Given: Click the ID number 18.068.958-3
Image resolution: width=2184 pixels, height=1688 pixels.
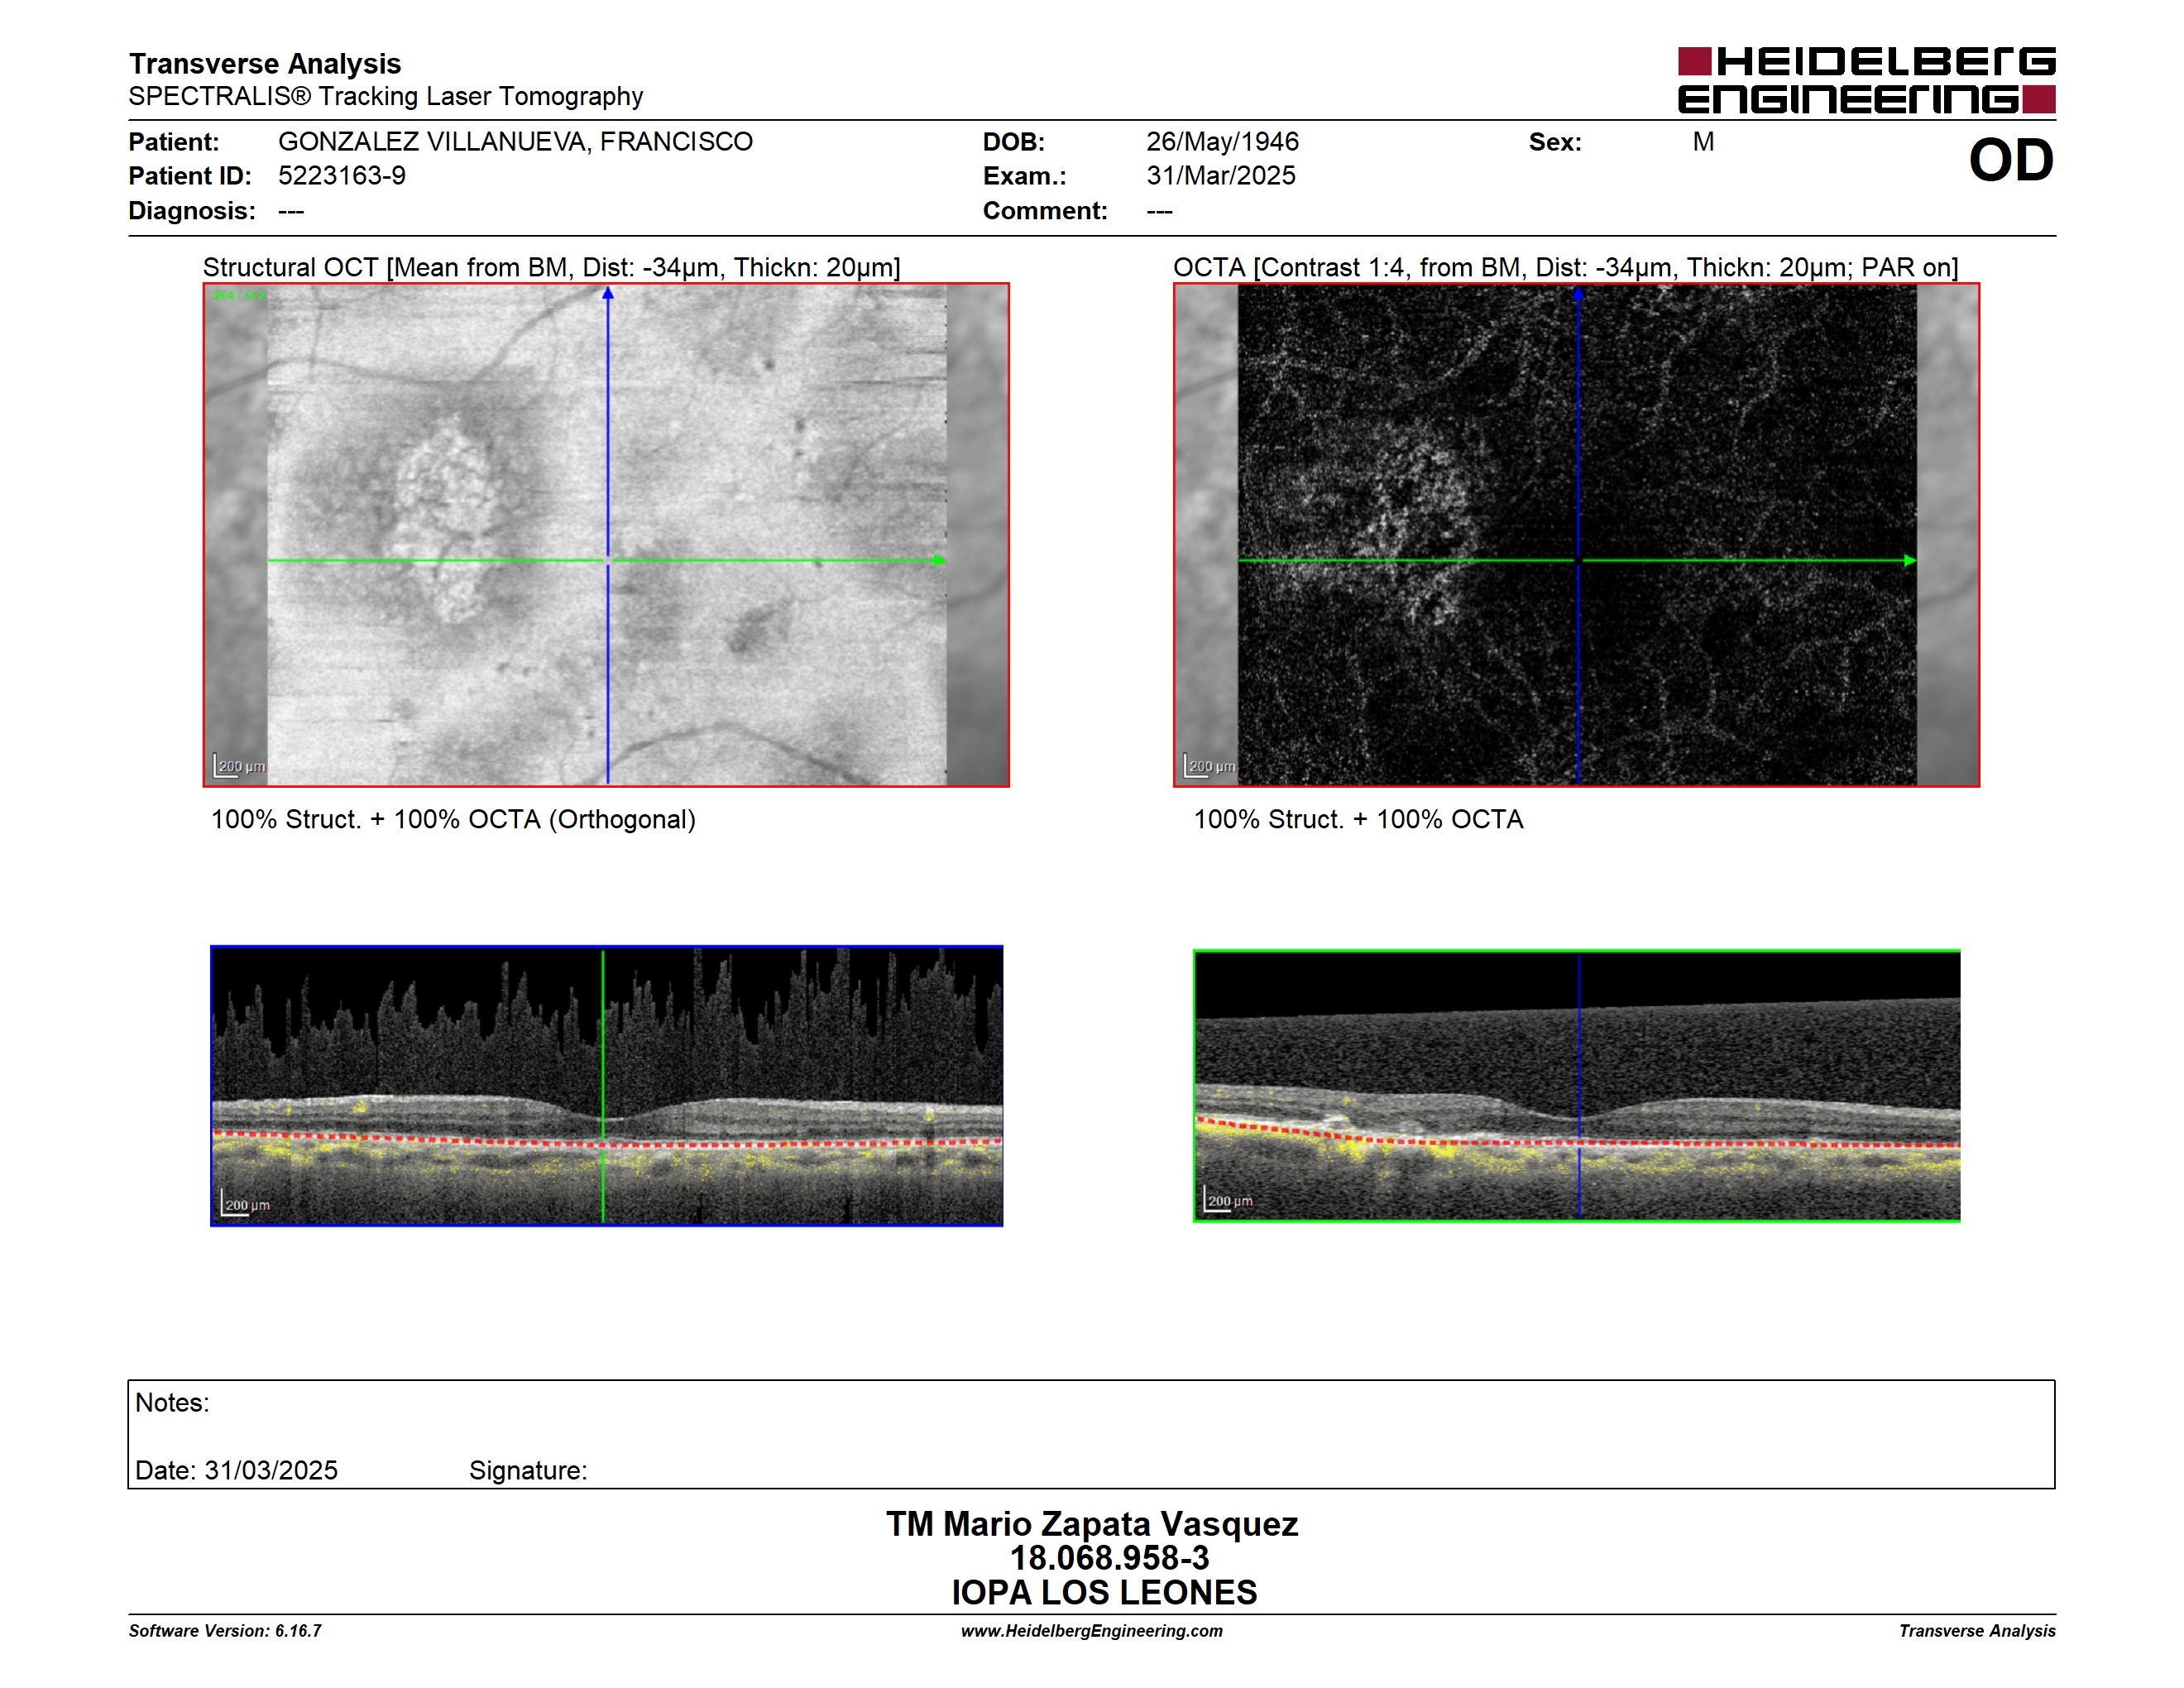Looking at the screenshot, I should [1109, 1558].
